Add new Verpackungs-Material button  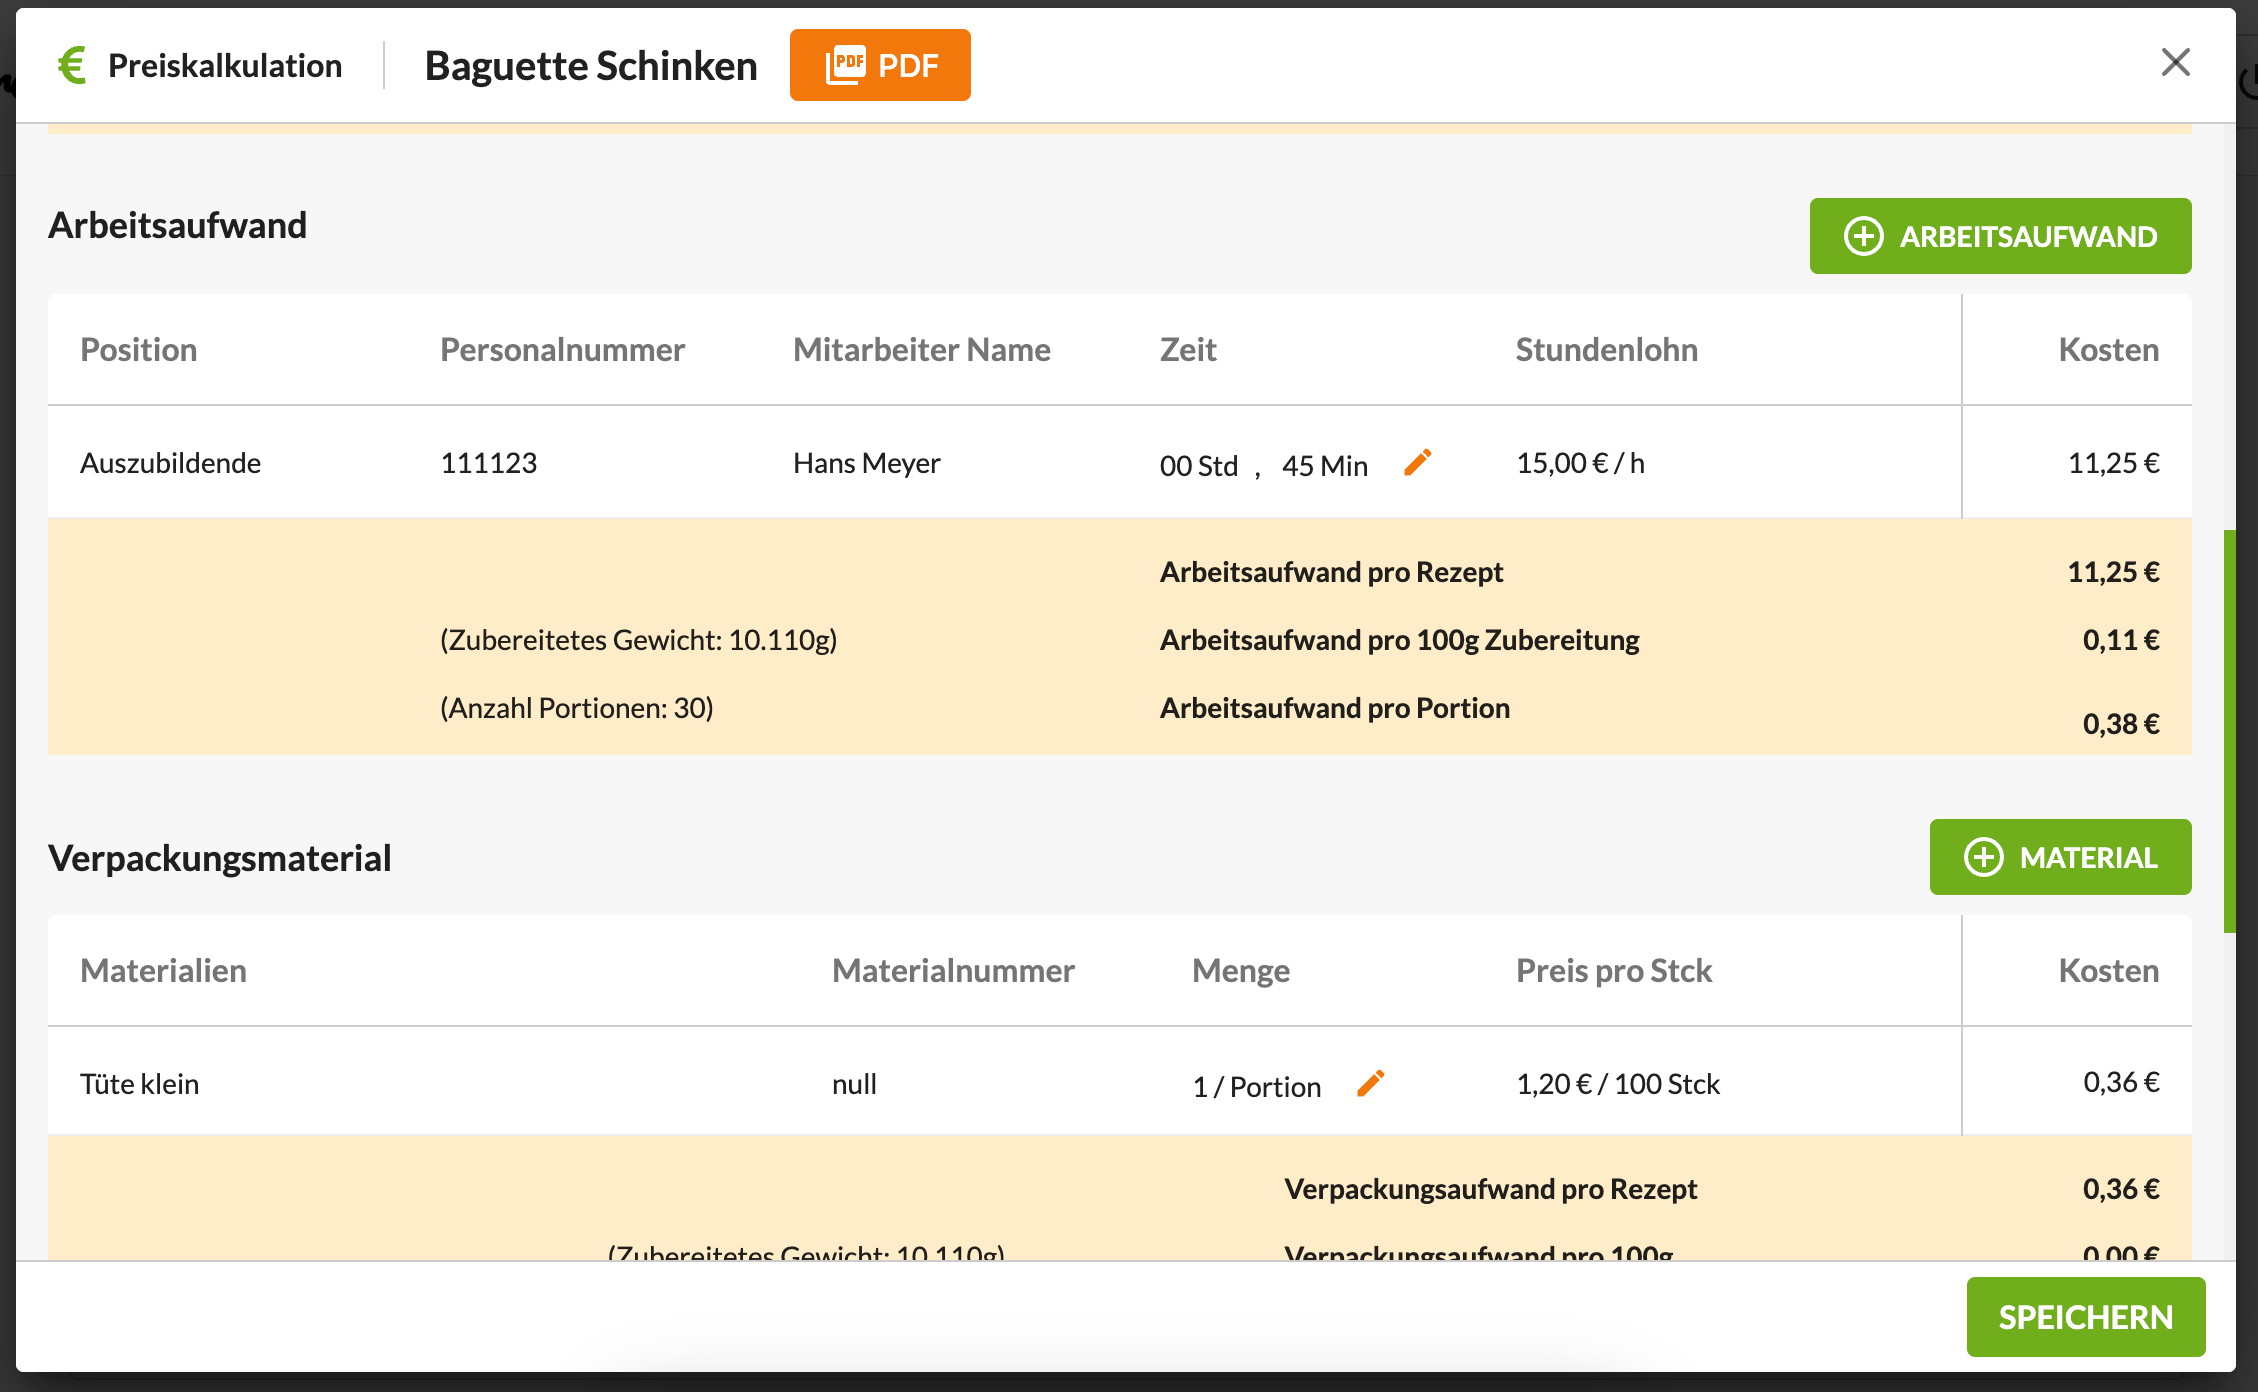pyautogui.click(x=2060, y=857)
